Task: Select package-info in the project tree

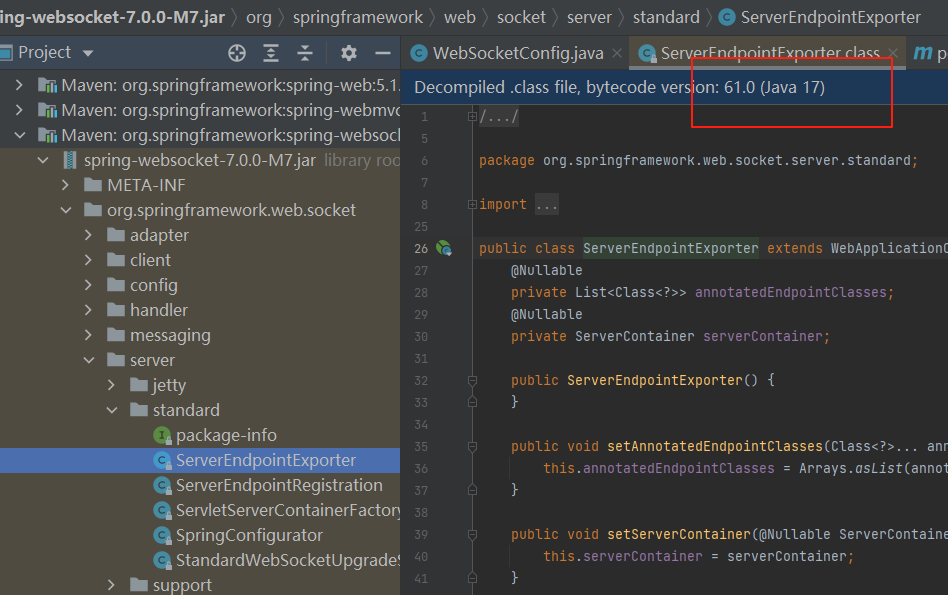Action: click(226, 435)
